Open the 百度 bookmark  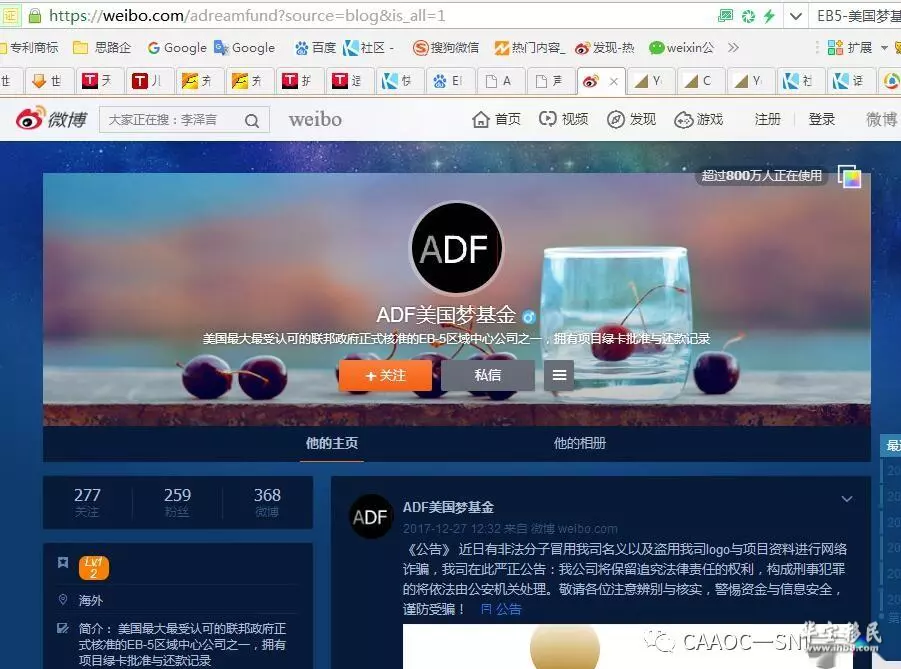click(315, 48)
